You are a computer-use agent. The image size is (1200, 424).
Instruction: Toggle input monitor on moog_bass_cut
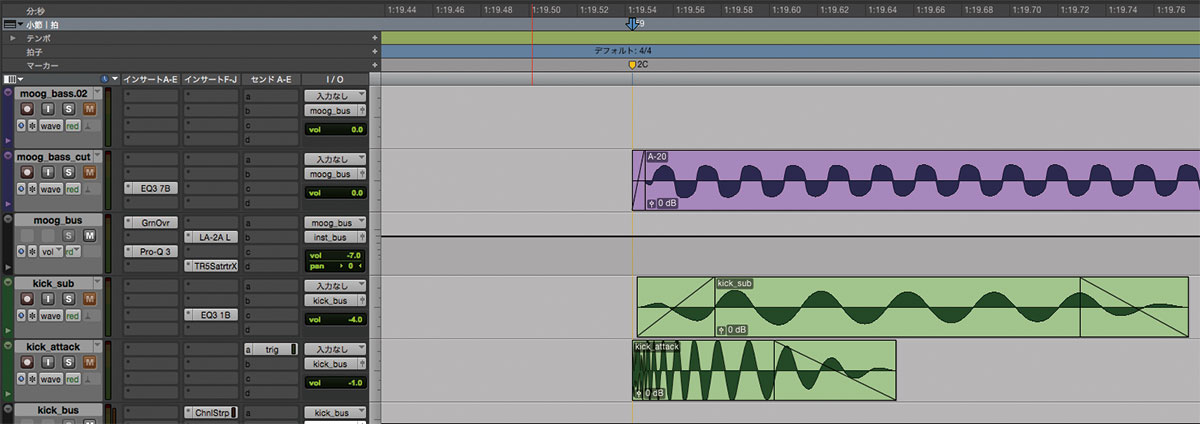click(x=47, y=171)
